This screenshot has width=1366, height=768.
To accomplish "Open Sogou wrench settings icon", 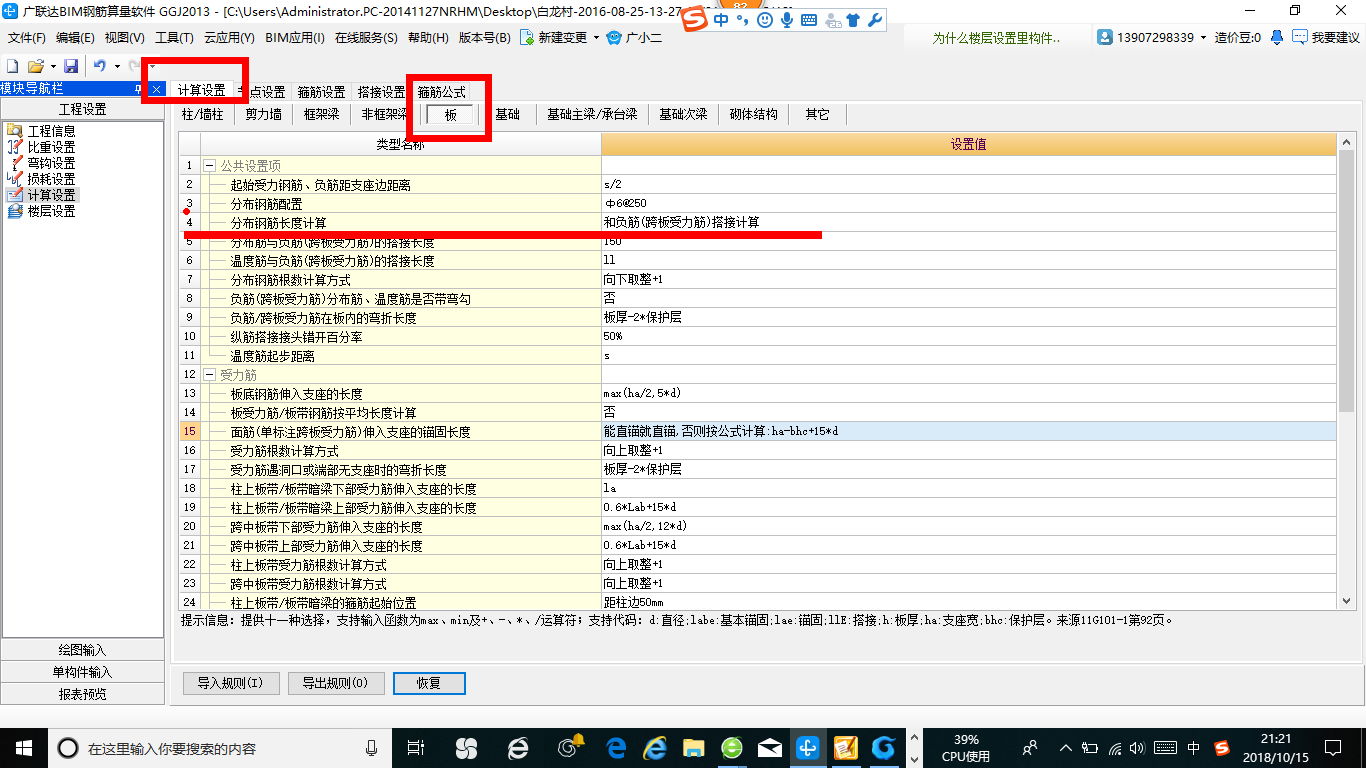I will pyautogui.click(x=874, y=20).
